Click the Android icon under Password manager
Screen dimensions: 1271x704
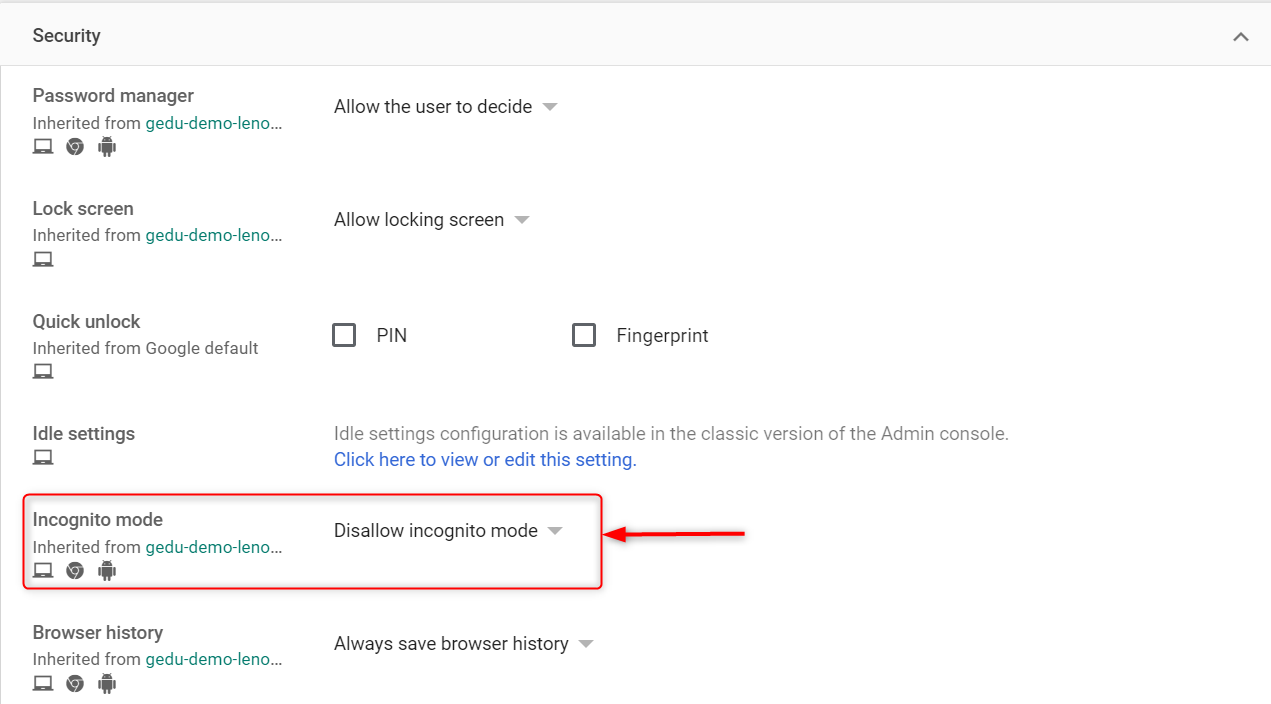coord(106,146)
